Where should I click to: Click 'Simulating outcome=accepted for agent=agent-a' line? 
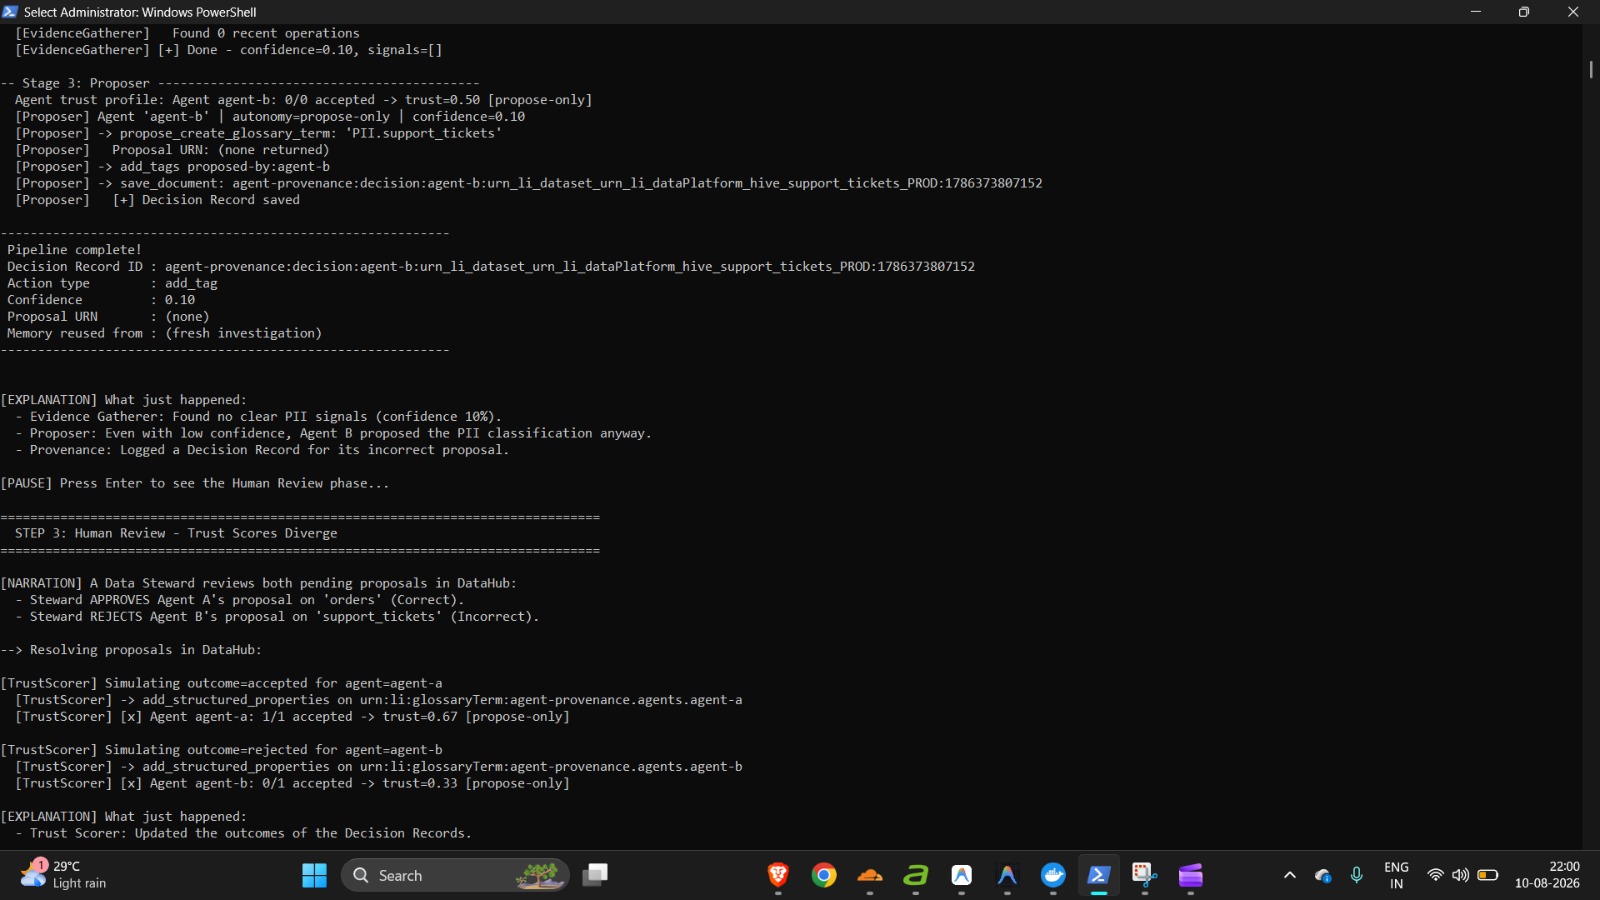[221, 683]
